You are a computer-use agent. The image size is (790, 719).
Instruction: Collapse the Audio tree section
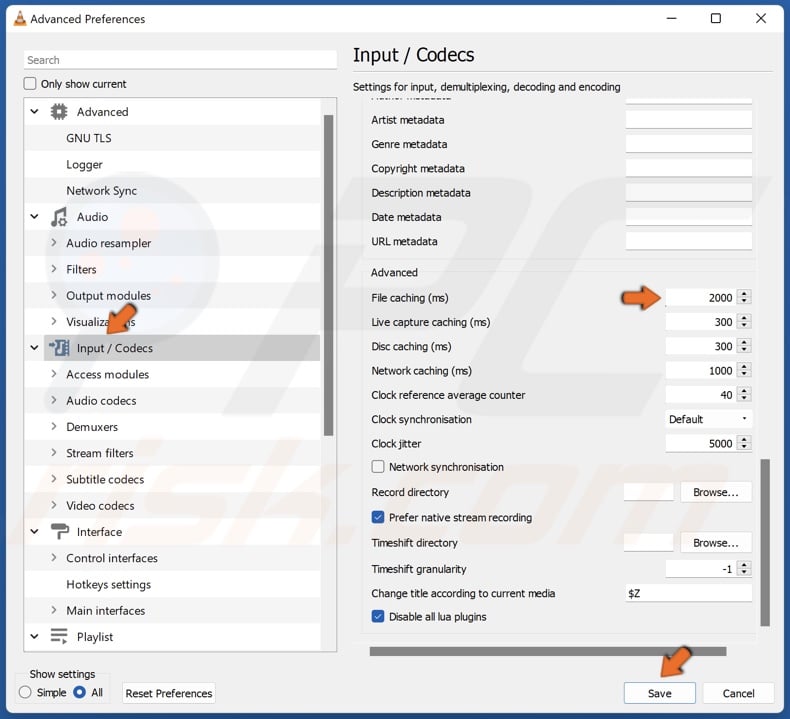click(34, 217)
